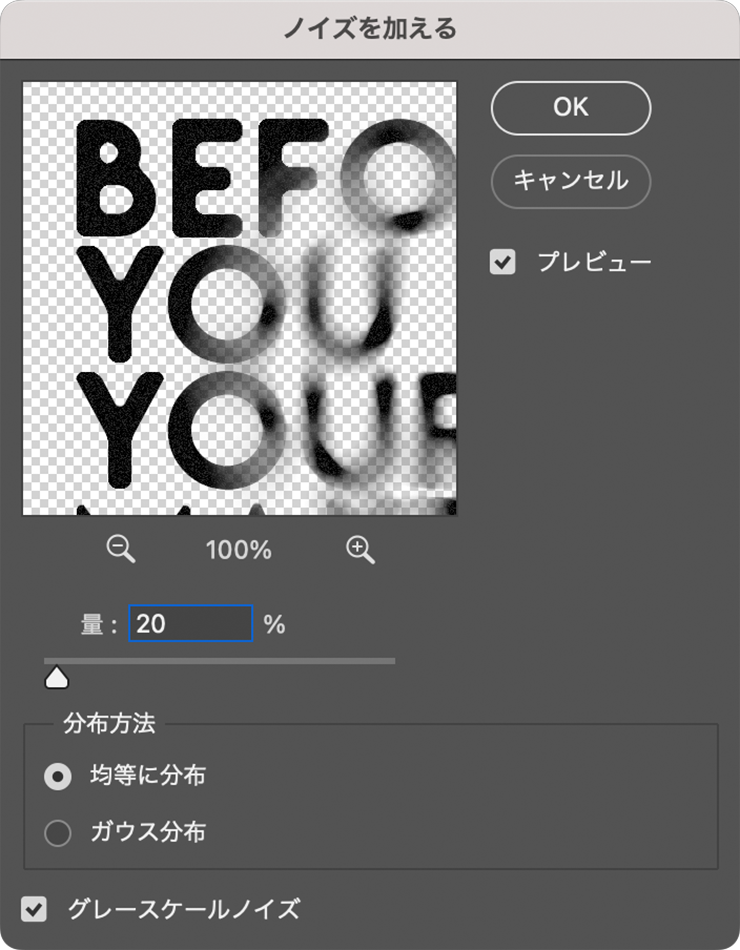The height and width of the screenshot is (950, 740).
Task: Select the ガウス分布 radio button
Action: coord(58,832)
